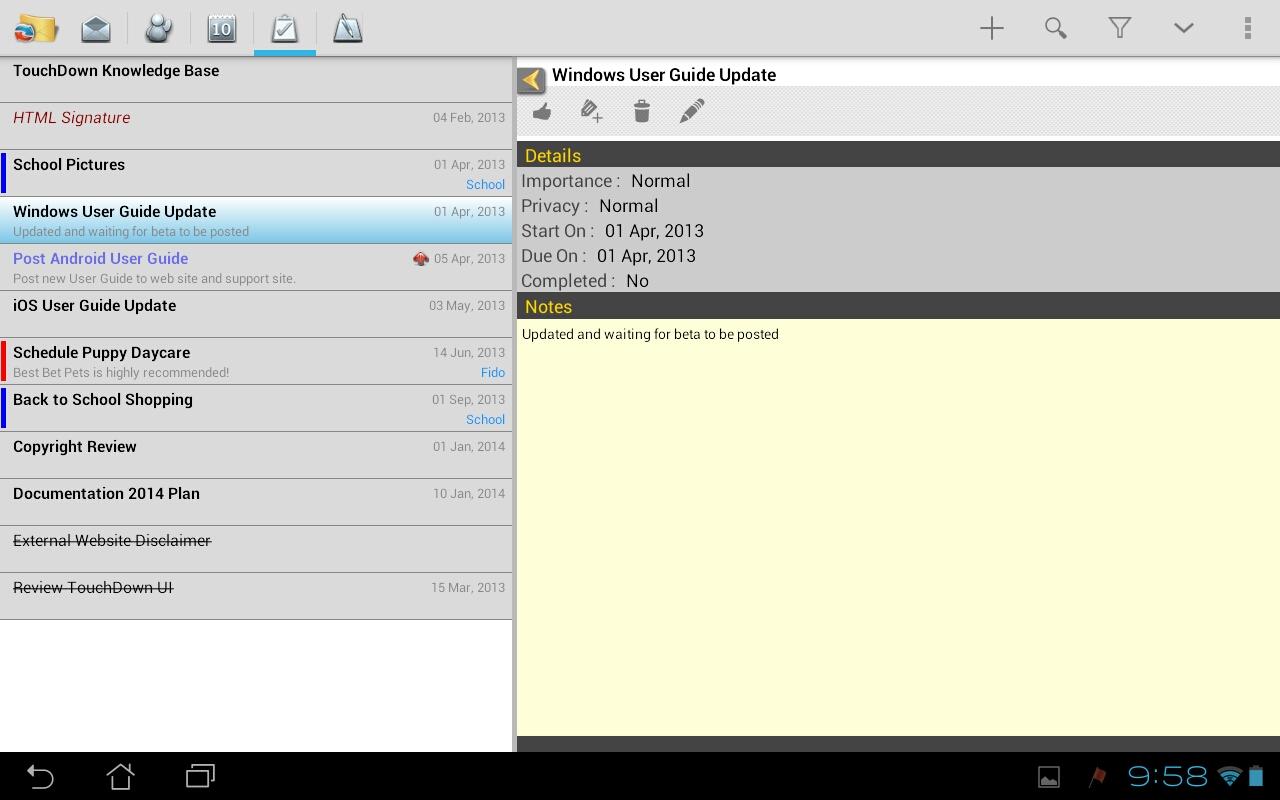Viewport: 1280px width, 800px height.
Task: Click the 9:58 system clock
Action: click(1167, 776)
